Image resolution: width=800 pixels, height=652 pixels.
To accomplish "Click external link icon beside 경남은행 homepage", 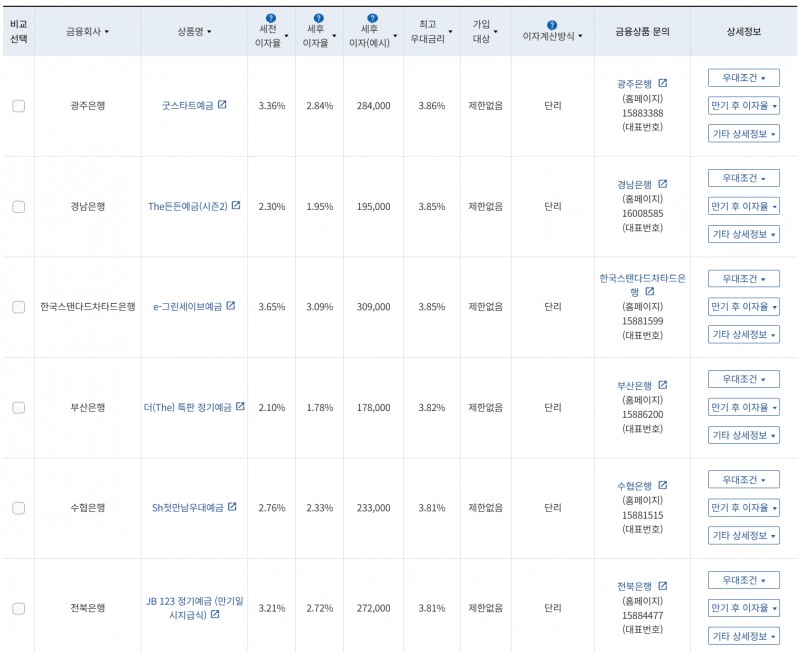I will pos(663,184).
